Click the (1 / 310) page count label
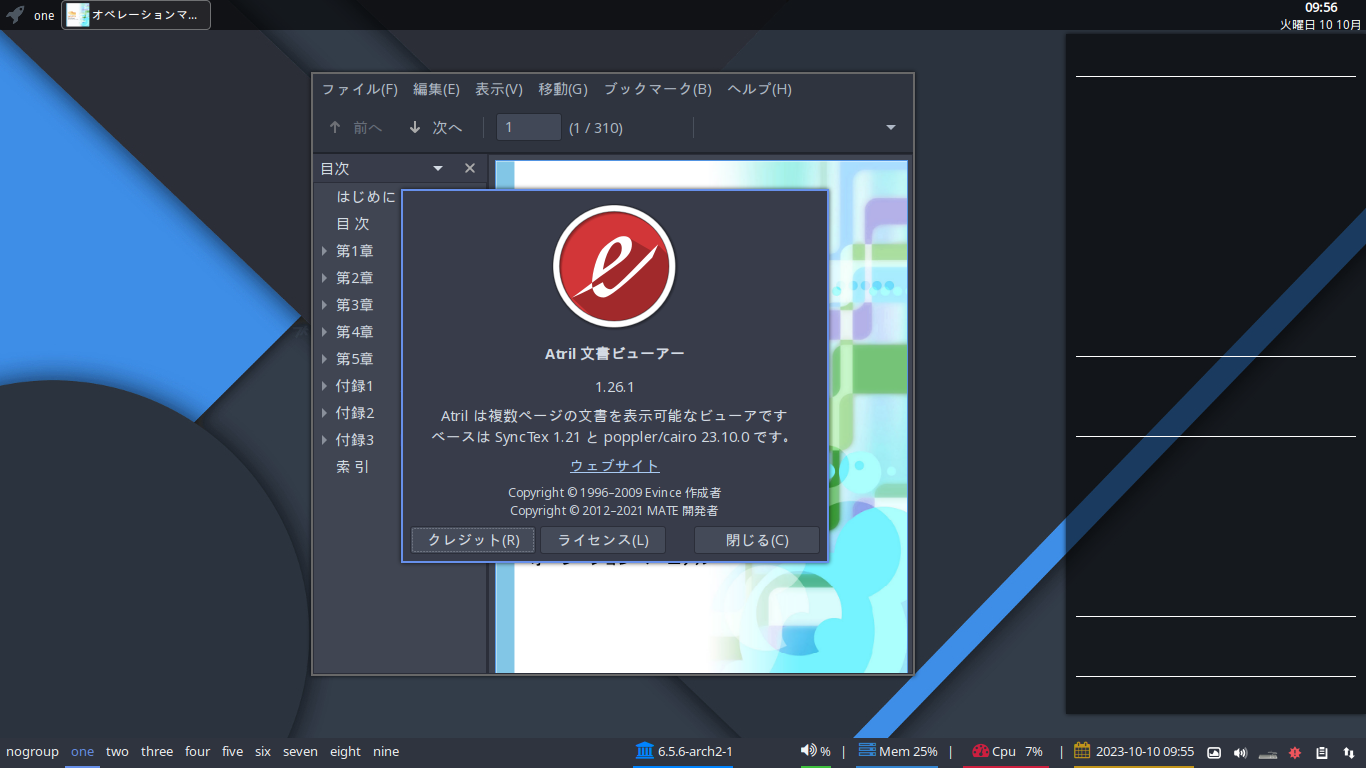1366x768 pixels. (596, 128)
